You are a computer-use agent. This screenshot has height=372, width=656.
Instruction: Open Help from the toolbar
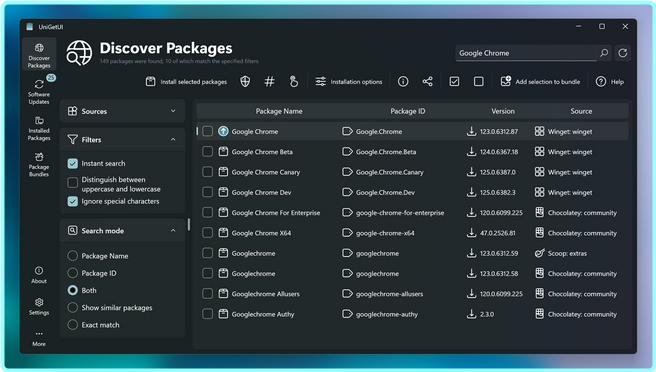click(610, 82)
